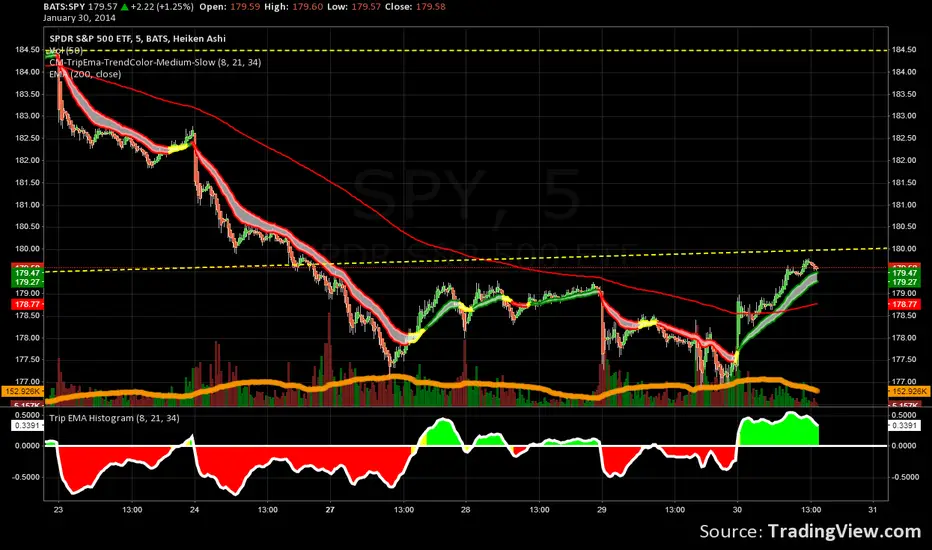The width and height of the screenshot is (932, 550).
Task: Click the Vol (50) indicator legend
Action: (x=65, y=51)
